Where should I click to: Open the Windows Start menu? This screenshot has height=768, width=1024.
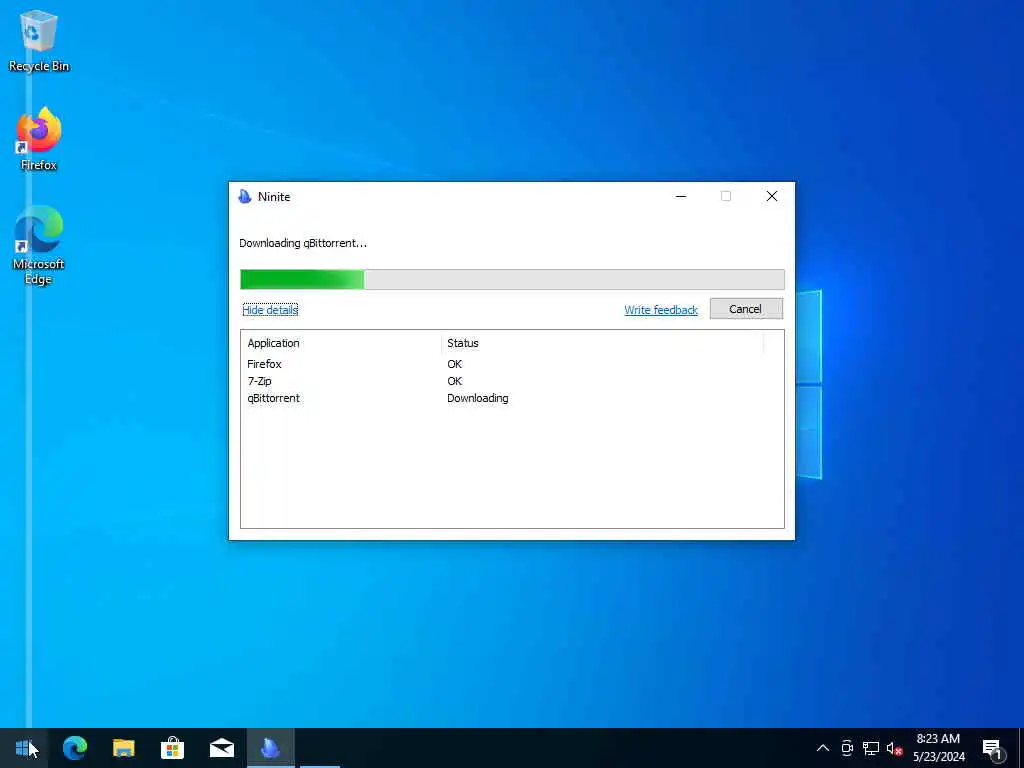coord(23,748)
